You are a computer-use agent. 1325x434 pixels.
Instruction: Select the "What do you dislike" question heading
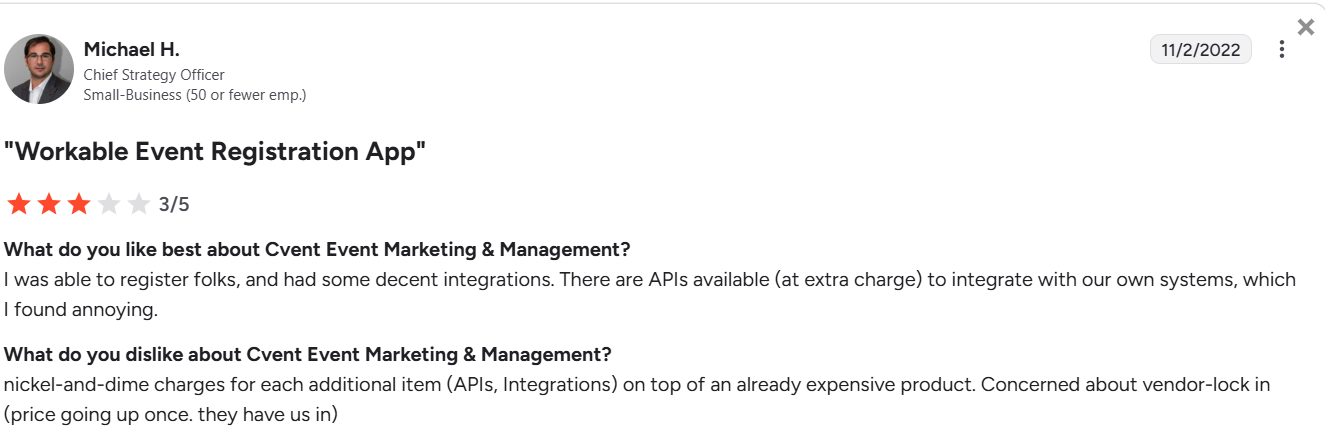point(307,354)
